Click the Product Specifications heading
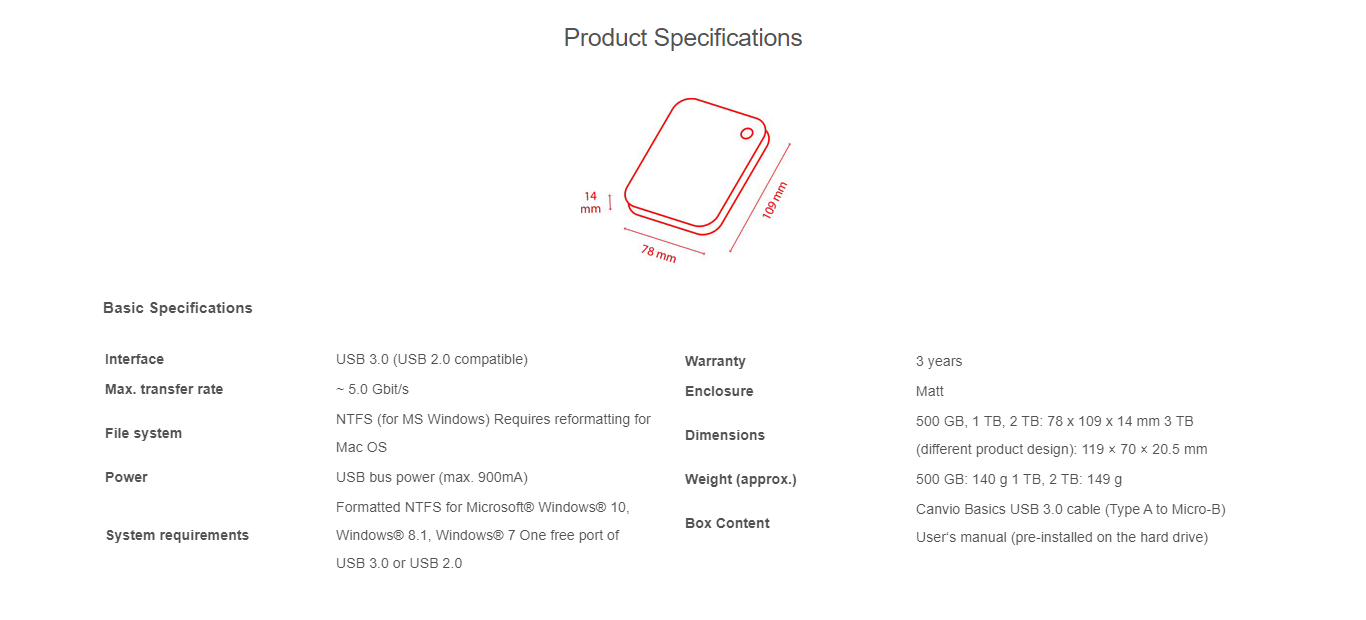 tap(683, 38)
